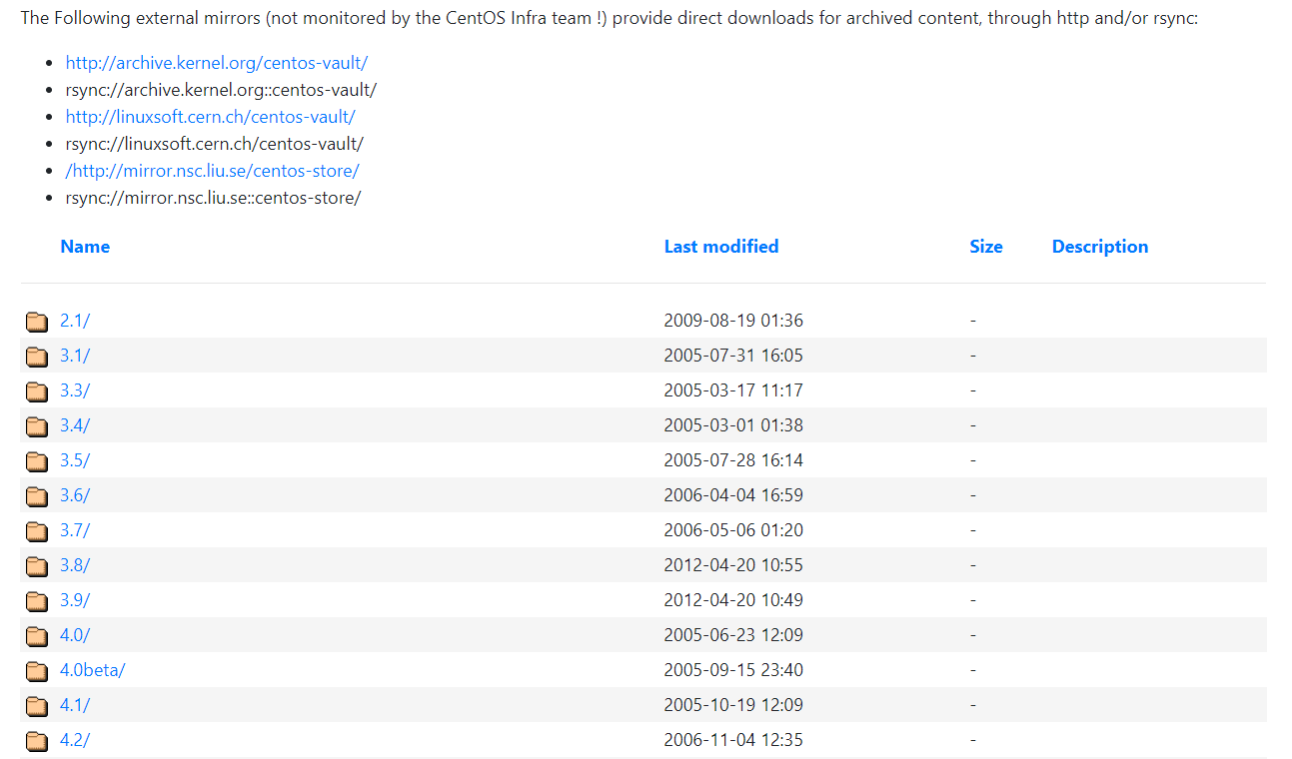
Task: Open the 3.7/ directory link
Action: click(75, 530)
